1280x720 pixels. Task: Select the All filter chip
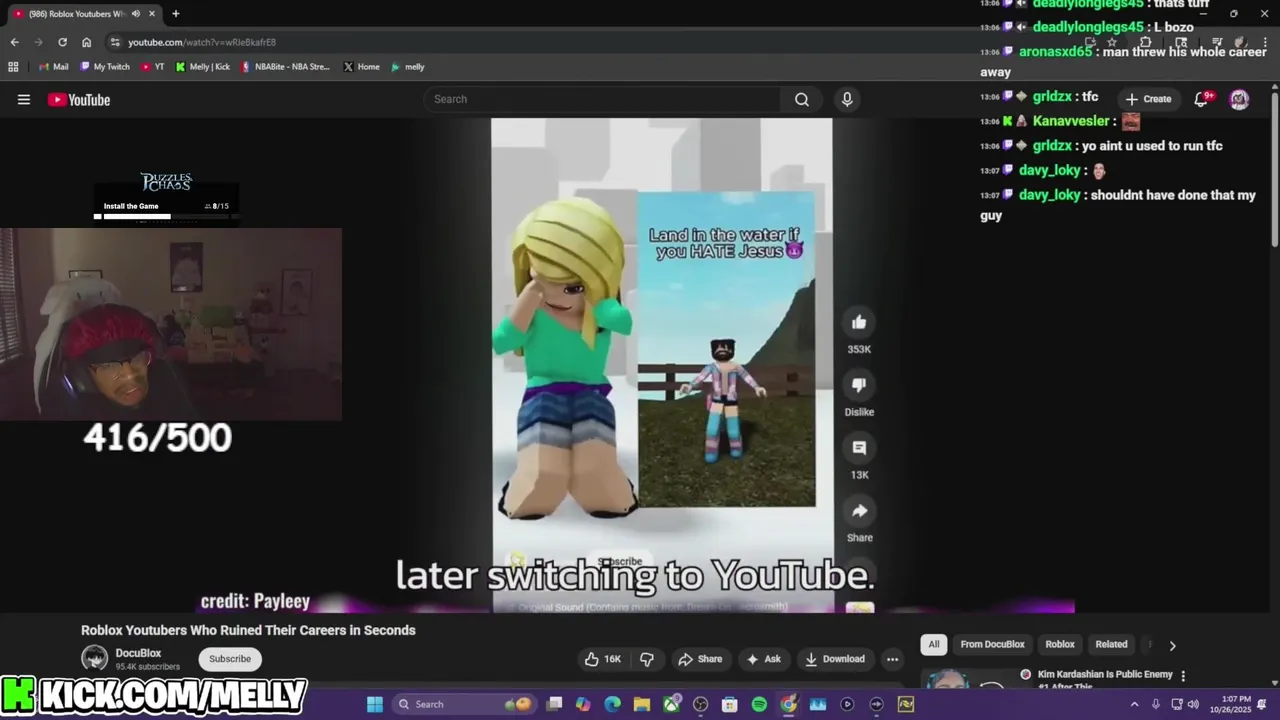click(x=933, y=645)
